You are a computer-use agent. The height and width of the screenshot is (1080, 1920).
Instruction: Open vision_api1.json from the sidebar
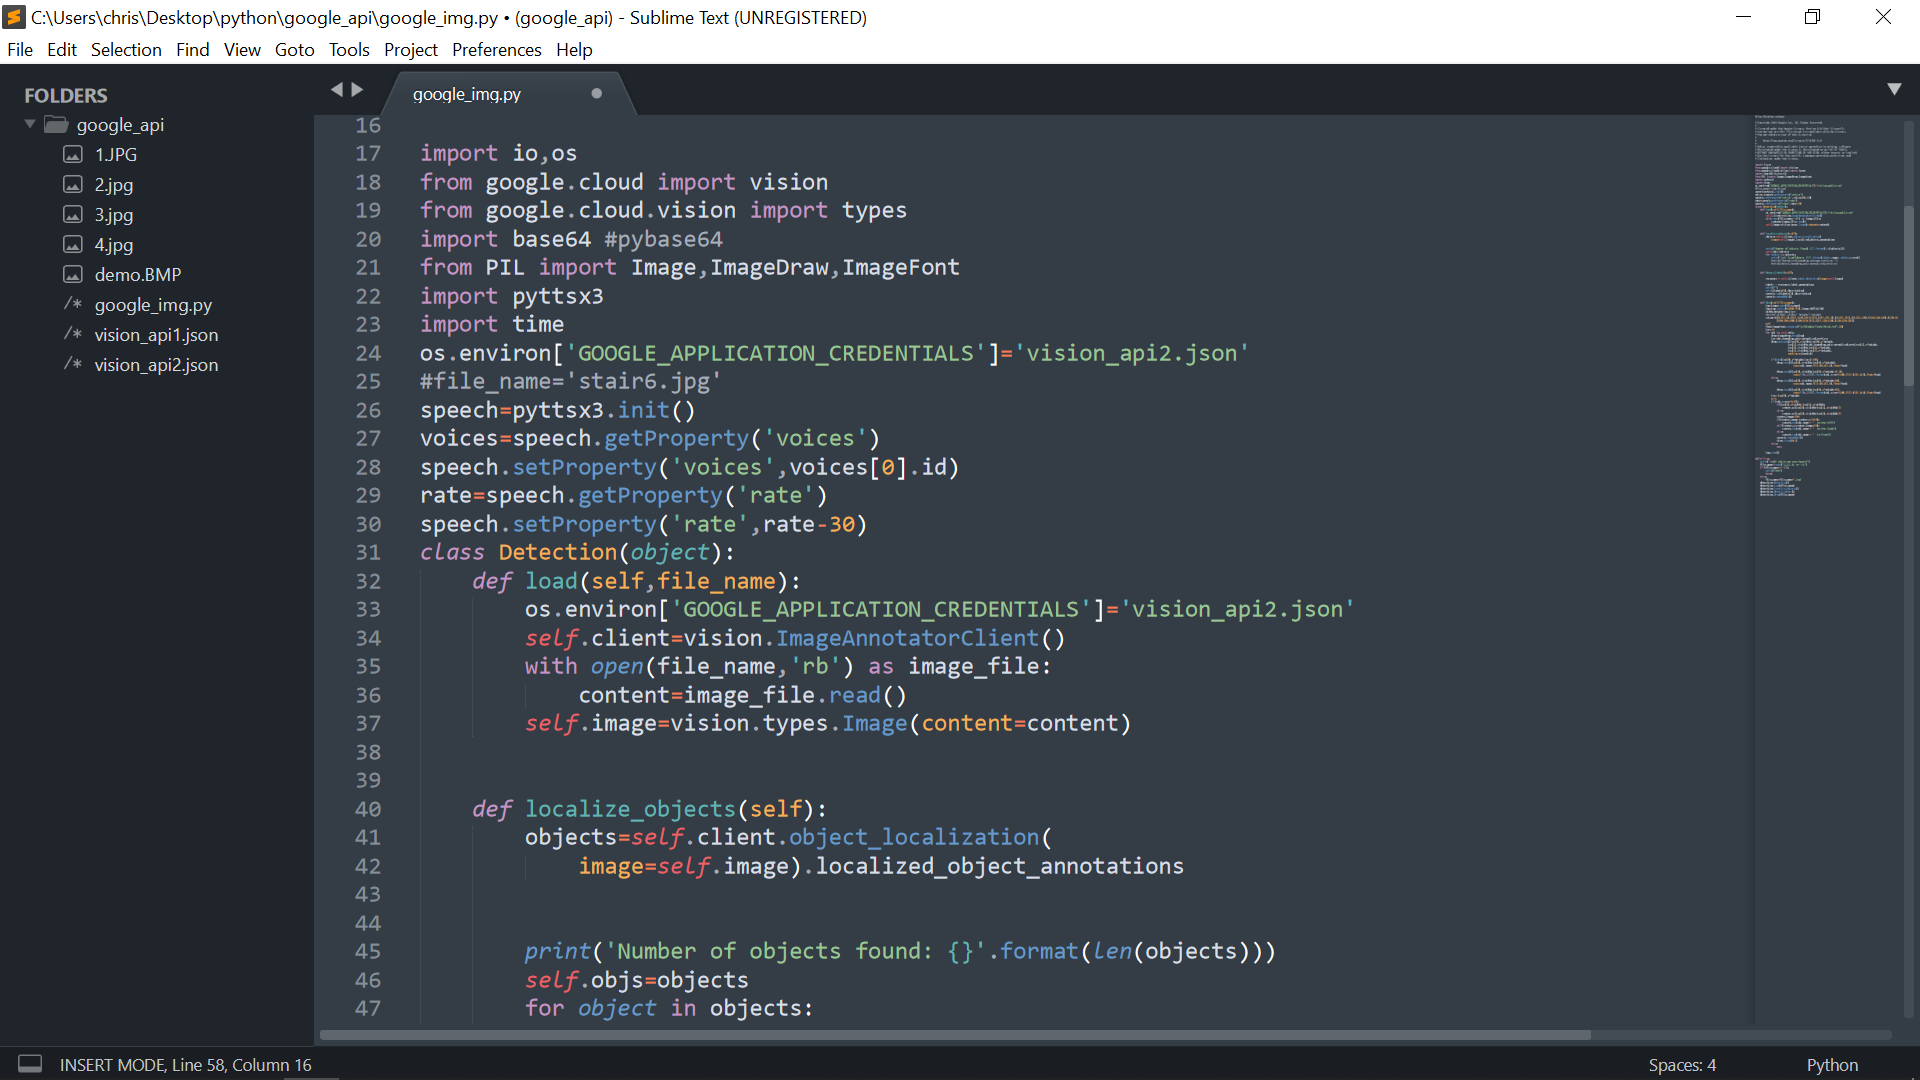(156, 334)
